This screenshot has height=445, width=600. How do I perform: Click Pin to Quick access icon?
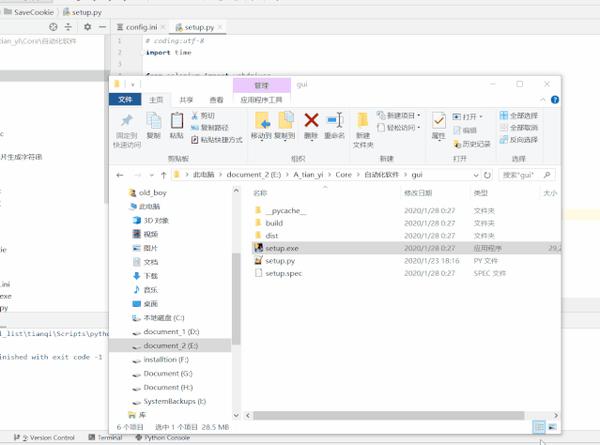click(127, 121)
